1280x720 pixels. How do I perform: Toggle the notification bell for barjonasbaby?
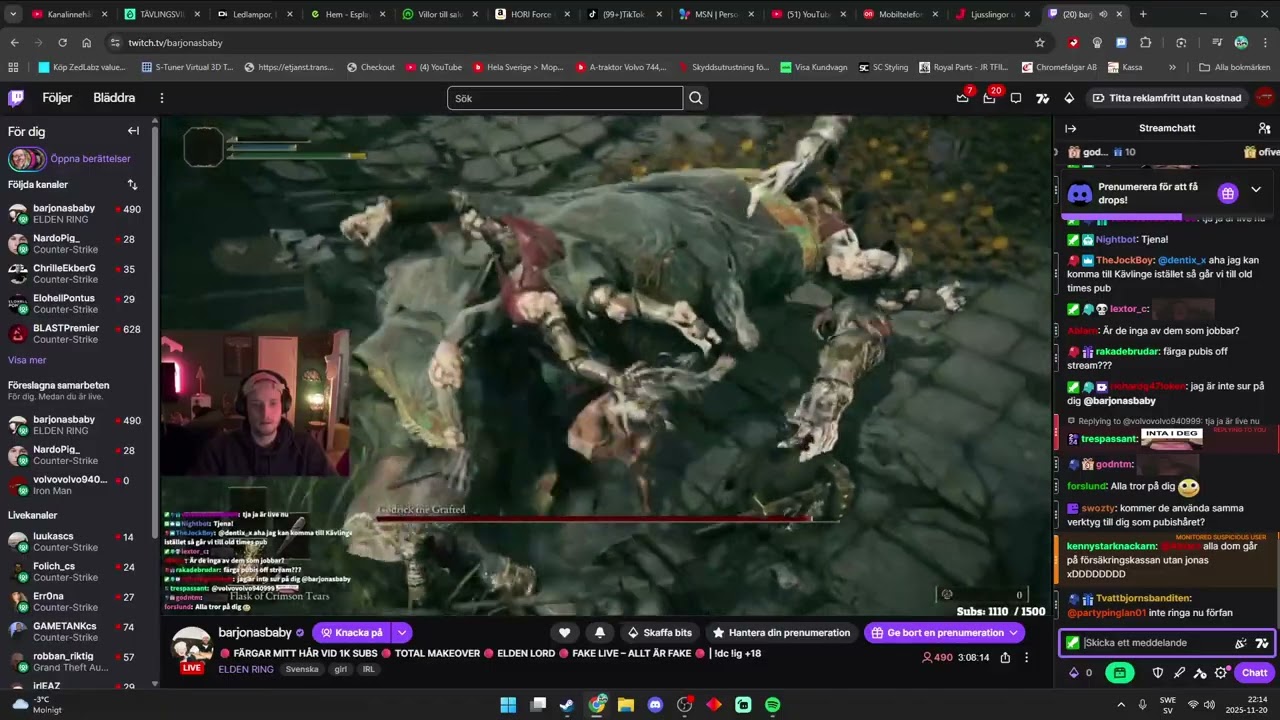[600, 633]
